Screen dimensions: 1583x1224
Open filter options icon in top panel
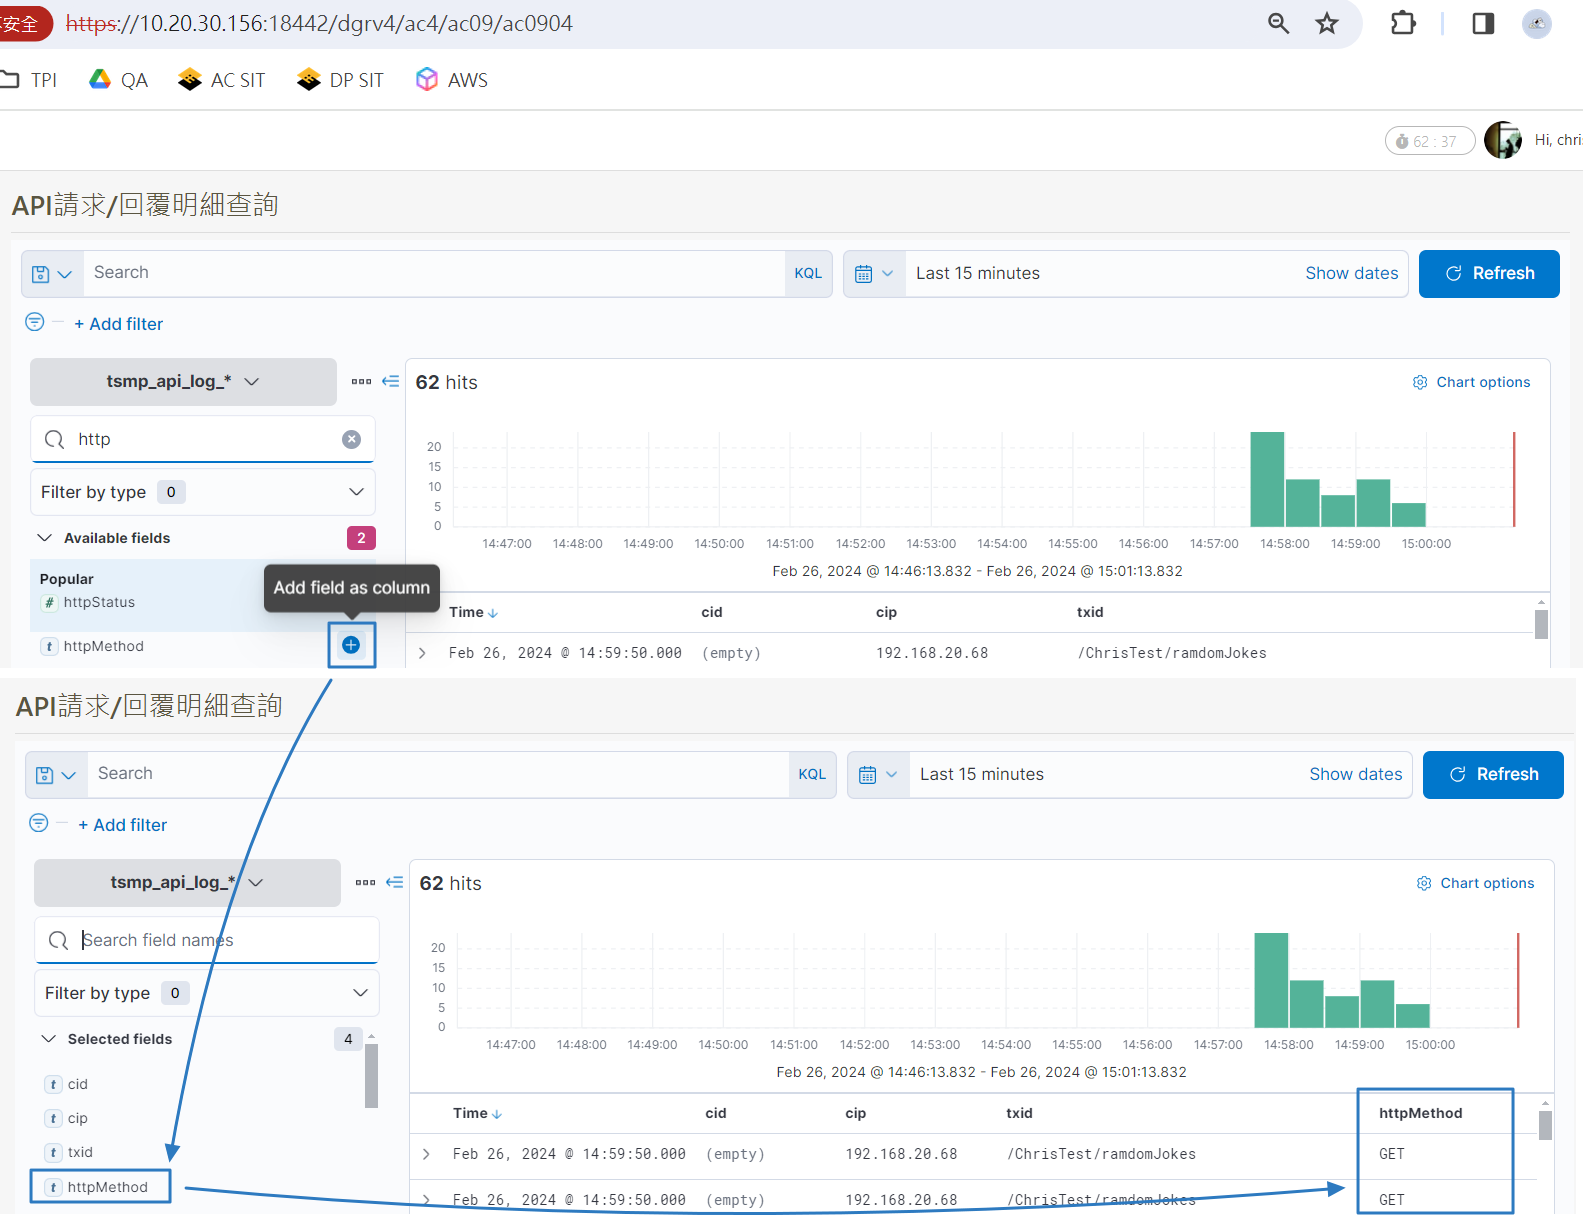point(35,322)
